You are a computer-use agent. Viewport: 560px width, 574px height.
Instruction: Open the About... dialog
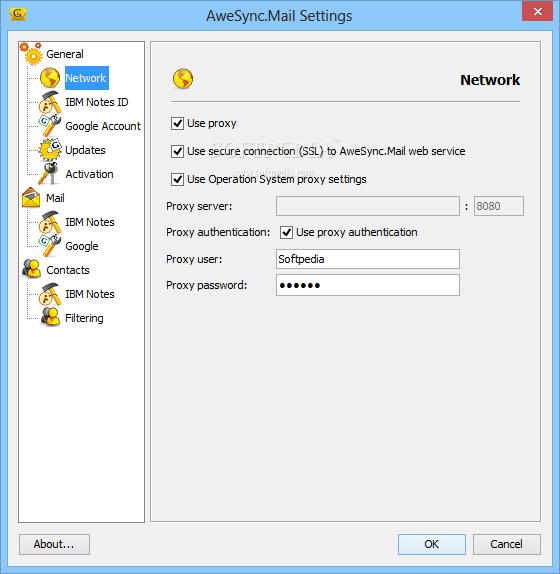[x=54, y=544]
